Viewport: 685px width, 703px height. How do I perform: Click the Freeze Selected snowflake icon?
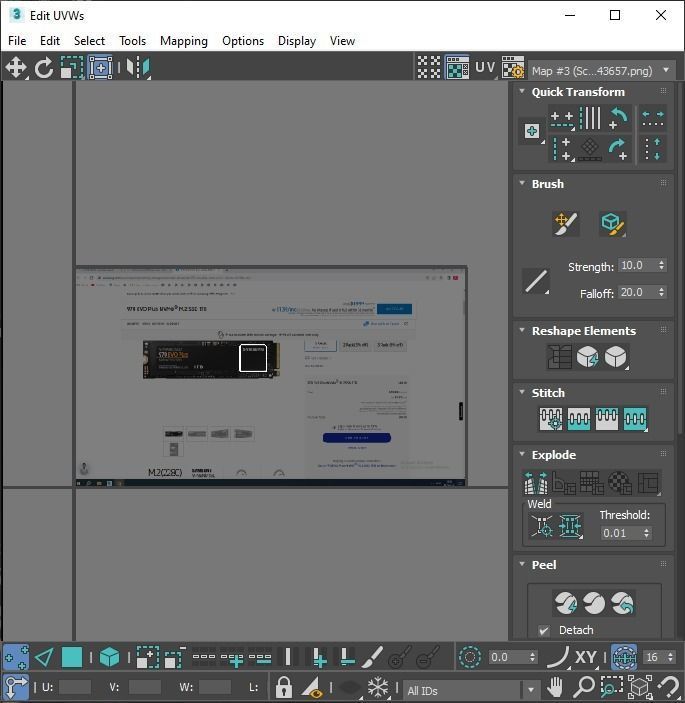click(377, 687)
